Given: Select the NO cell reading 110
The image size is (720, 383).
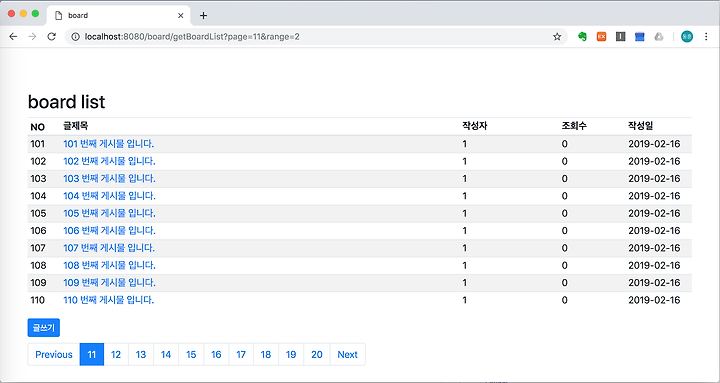Looking at the screenshot, I should tap(38, 300).
